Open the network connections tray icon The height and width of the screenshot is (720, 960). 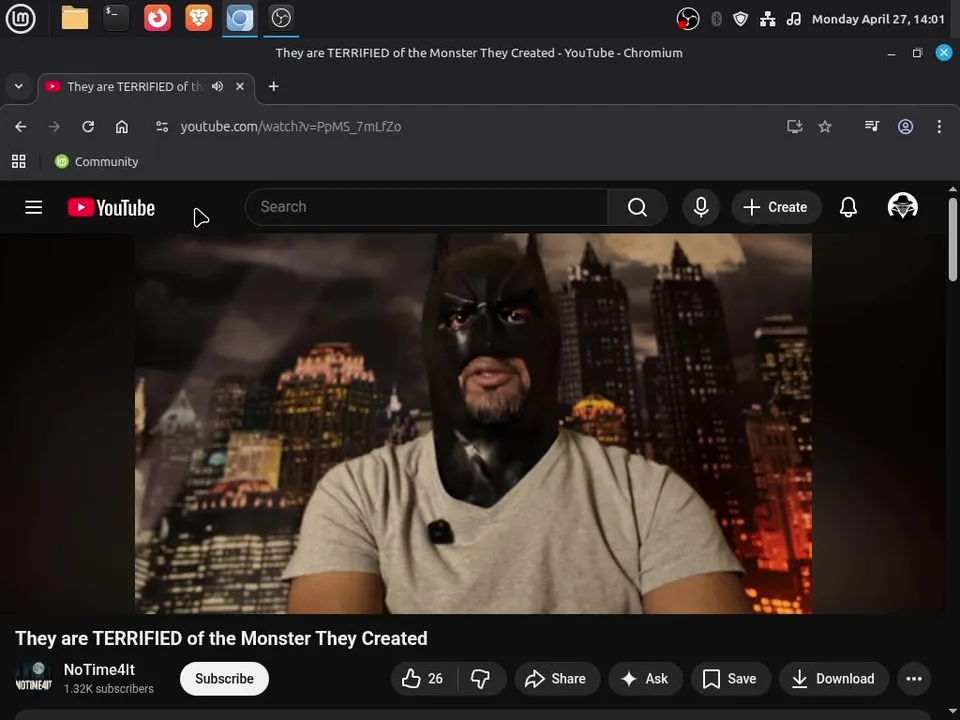point(768,19)
